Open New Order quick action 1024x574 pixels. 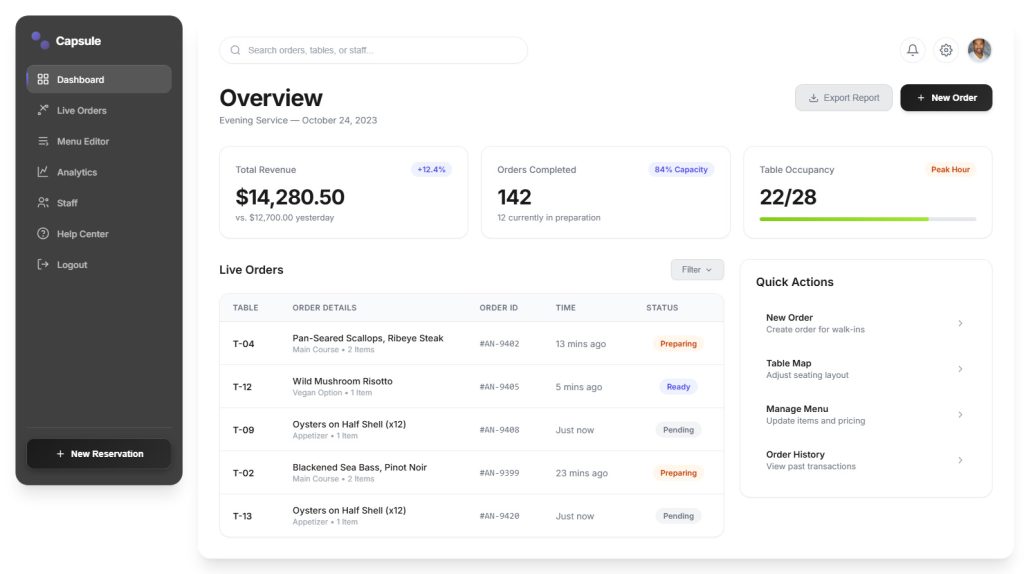click(x=866, y=323)
